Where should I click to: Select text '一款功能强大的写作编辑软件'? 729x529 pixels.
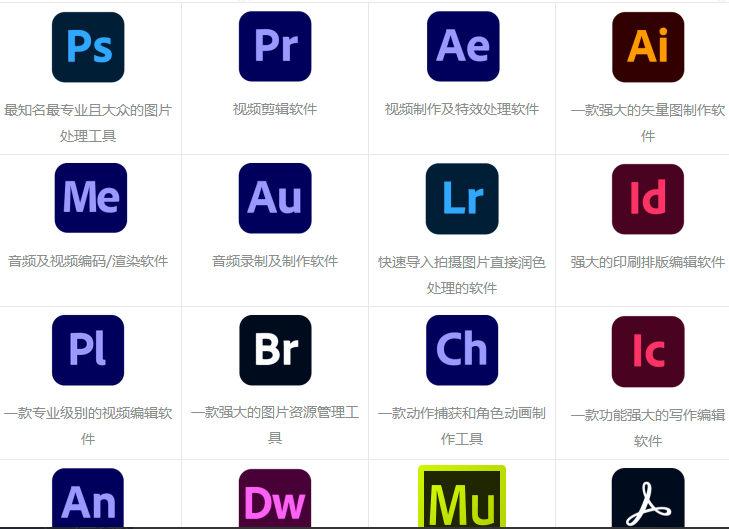tap(648, 428)
